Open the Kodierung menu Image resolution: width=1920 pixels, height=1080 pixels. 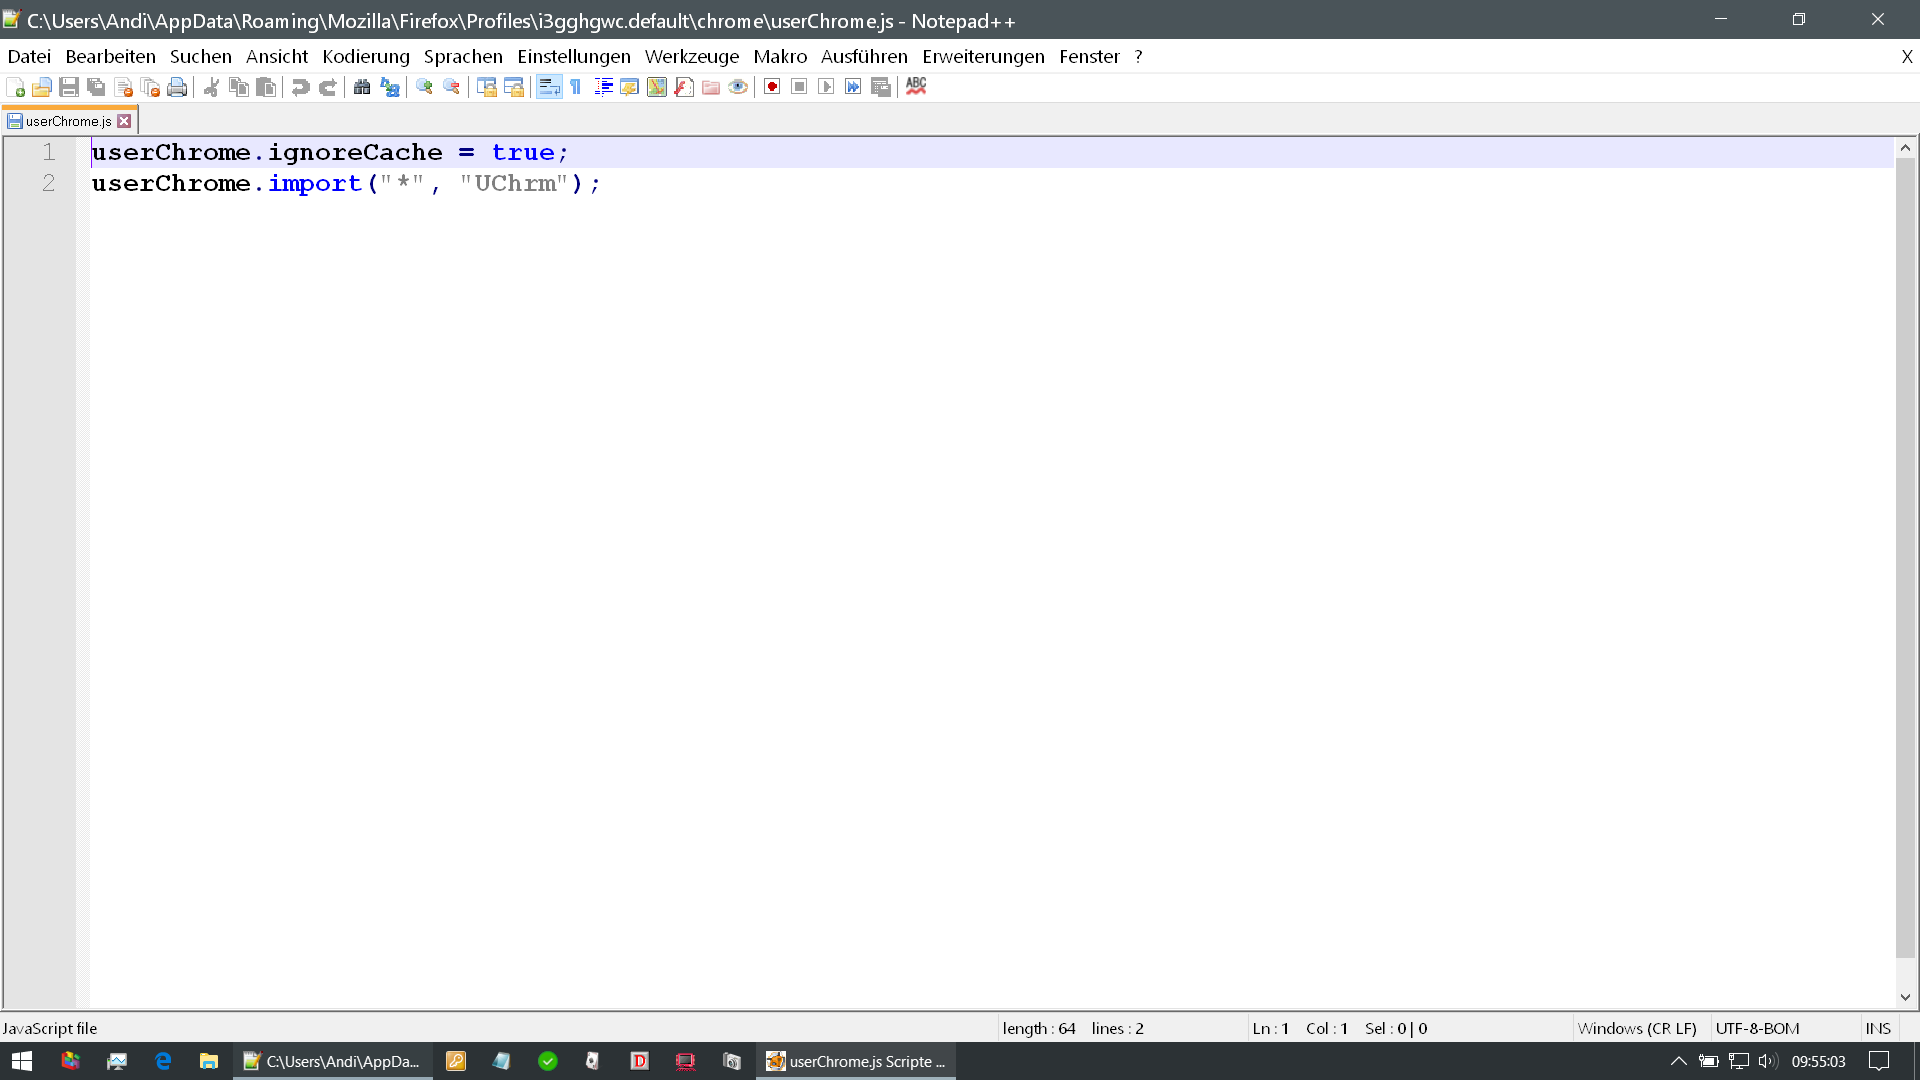(365, 57)
